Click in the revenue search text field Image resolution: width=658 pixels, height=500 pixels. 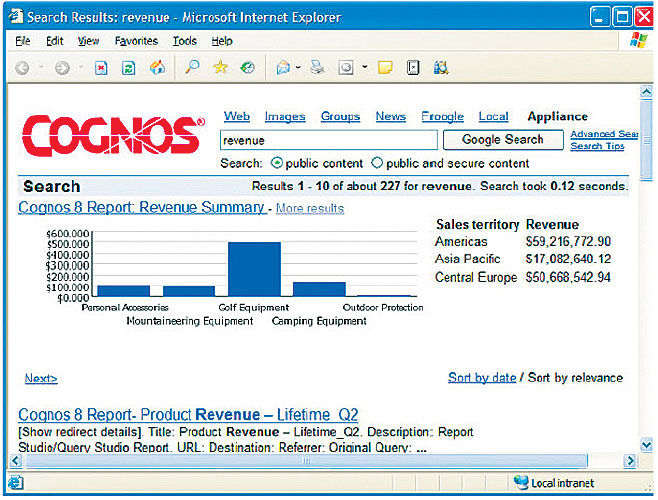(x=328, y=141)
